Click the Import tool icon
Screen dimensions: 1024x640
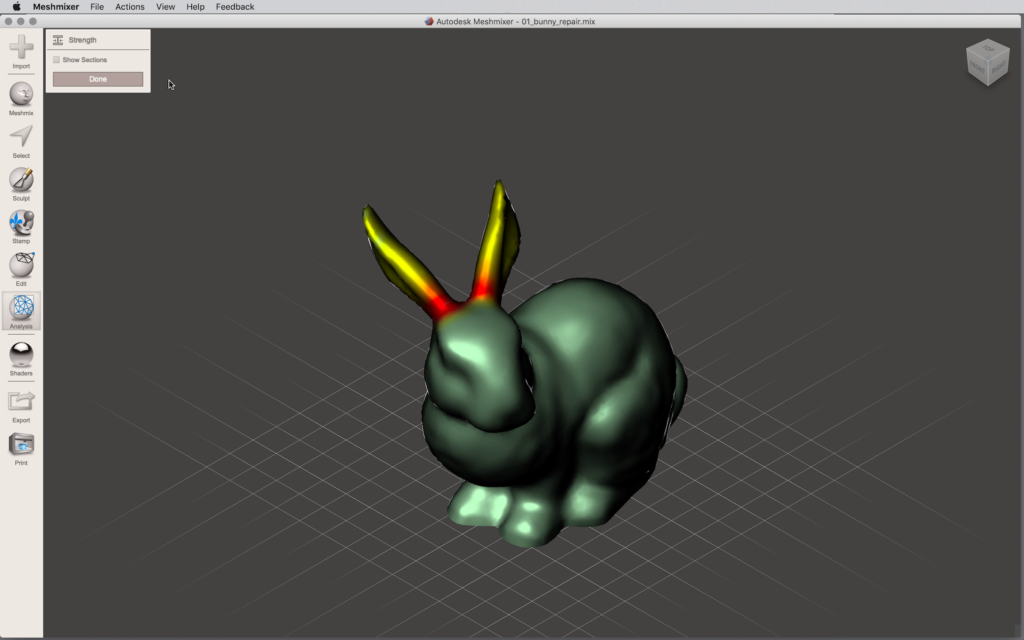pyautogui.click(x=21, y=47)
